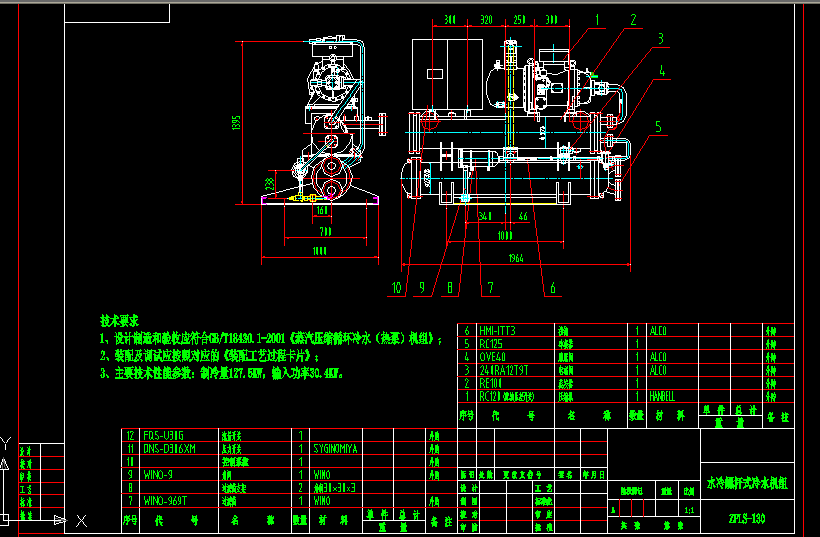Pick balloon callout number 6
Screen dimensions: 820x537
point(552,288)
